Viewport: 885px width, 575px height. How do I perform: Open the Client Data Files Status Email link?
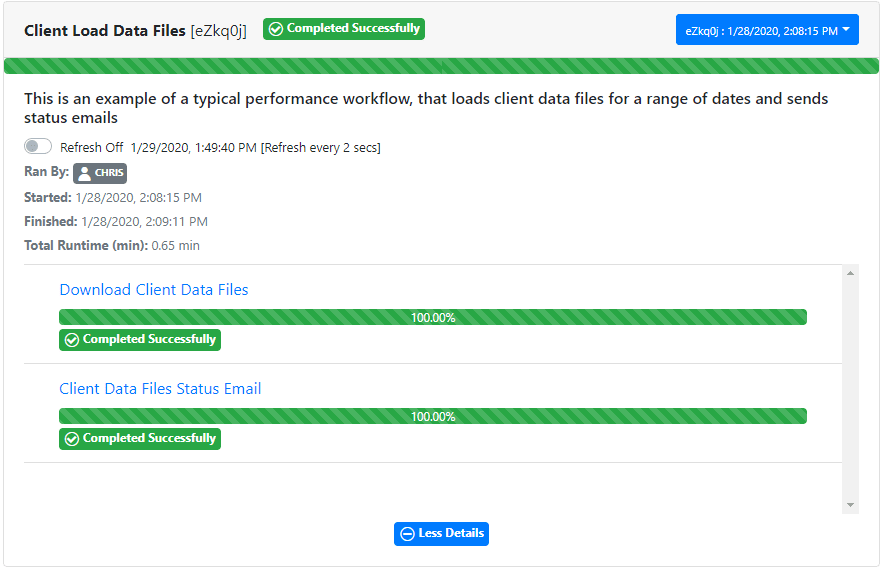coord(160,389)
